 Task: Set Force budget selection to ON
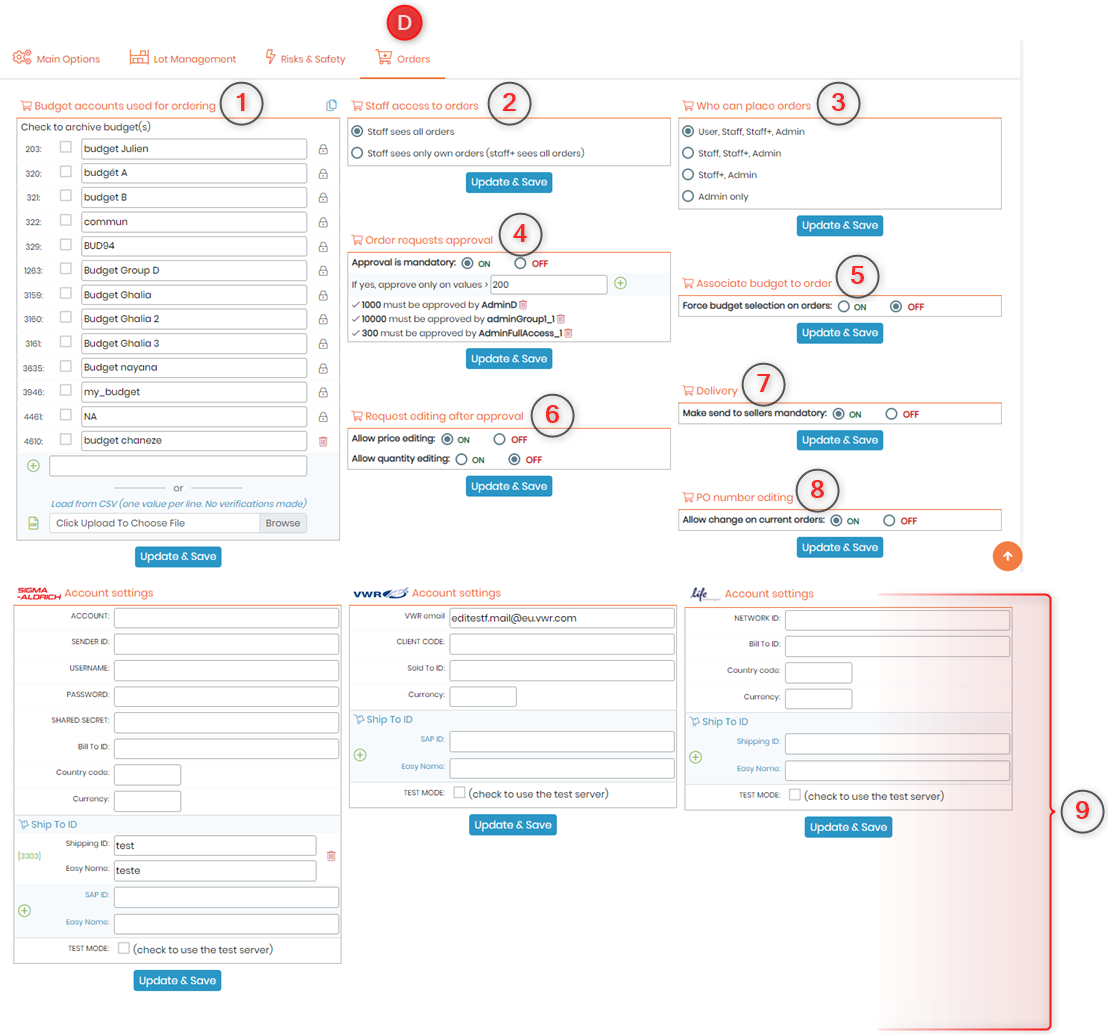point(844,306)
